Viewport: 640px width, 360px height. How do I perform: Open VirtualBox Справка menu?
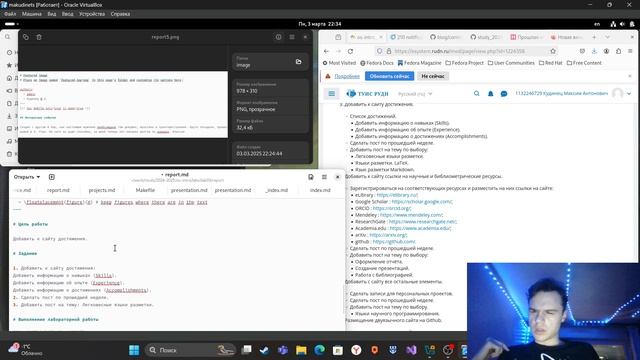120,14
